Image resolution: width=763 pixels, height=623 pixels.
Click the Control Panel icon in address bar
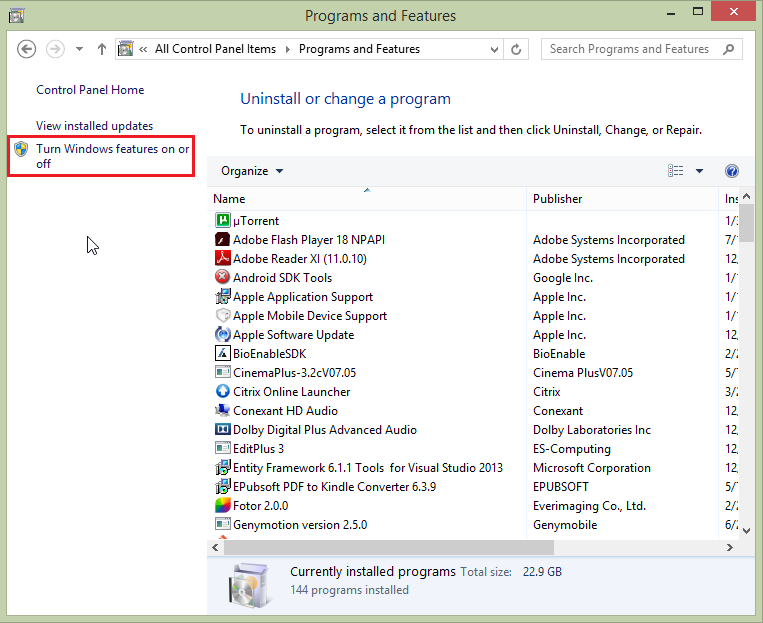tap(126, 49)
